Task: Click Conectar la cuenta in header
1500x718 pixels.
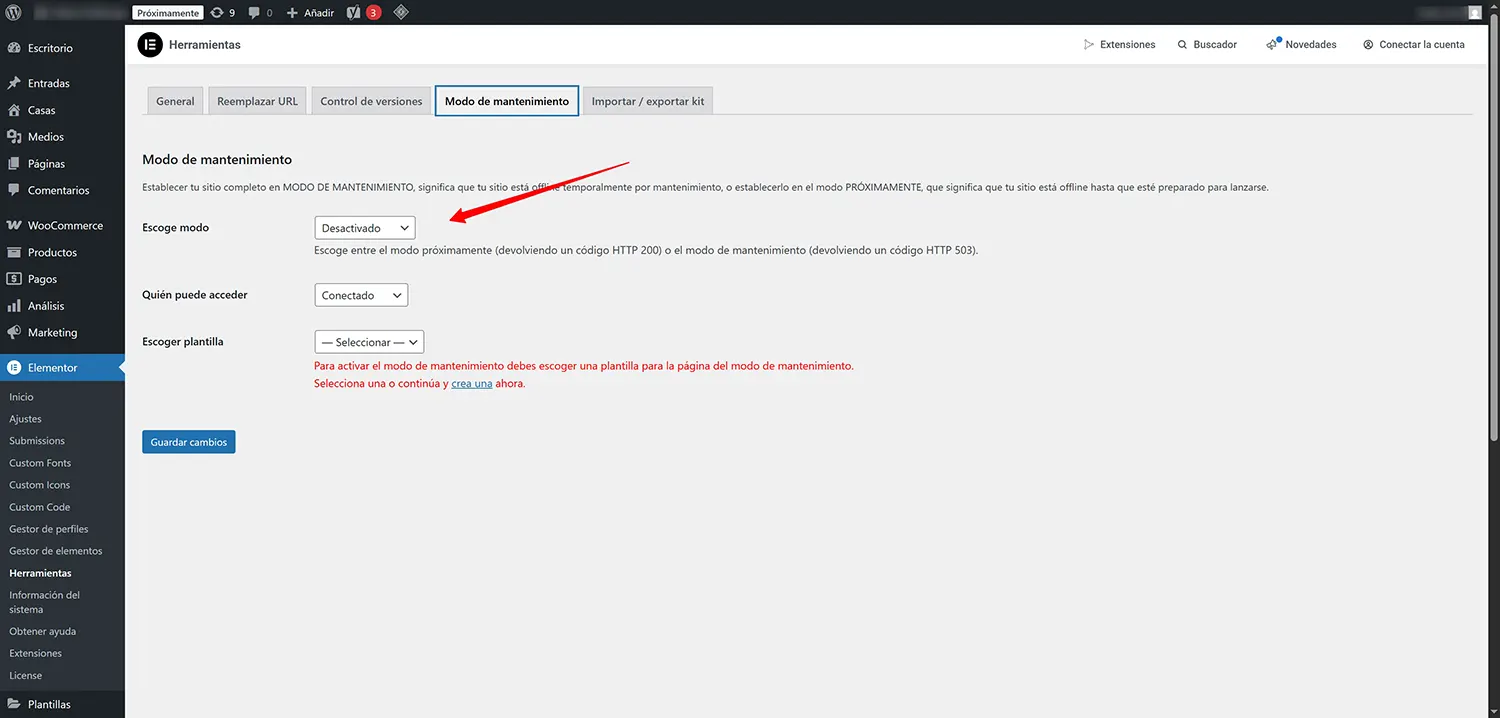Action: [x=1413, y=45]
